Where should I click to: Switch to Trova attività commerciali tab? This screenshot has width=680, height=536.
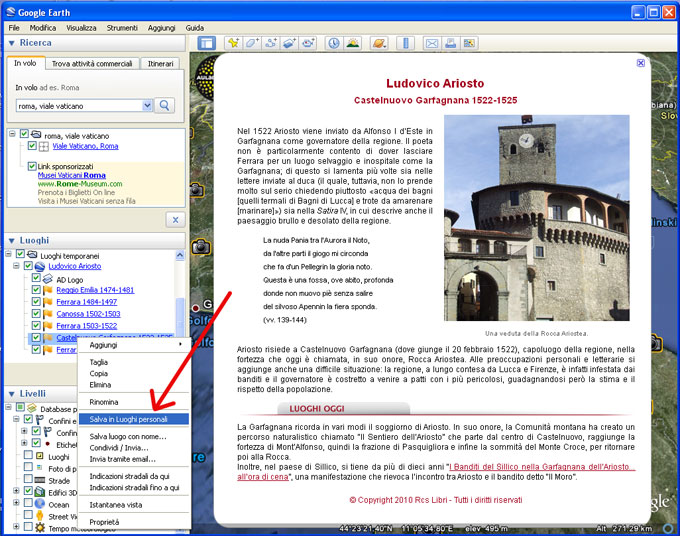(x=92, y=64)
